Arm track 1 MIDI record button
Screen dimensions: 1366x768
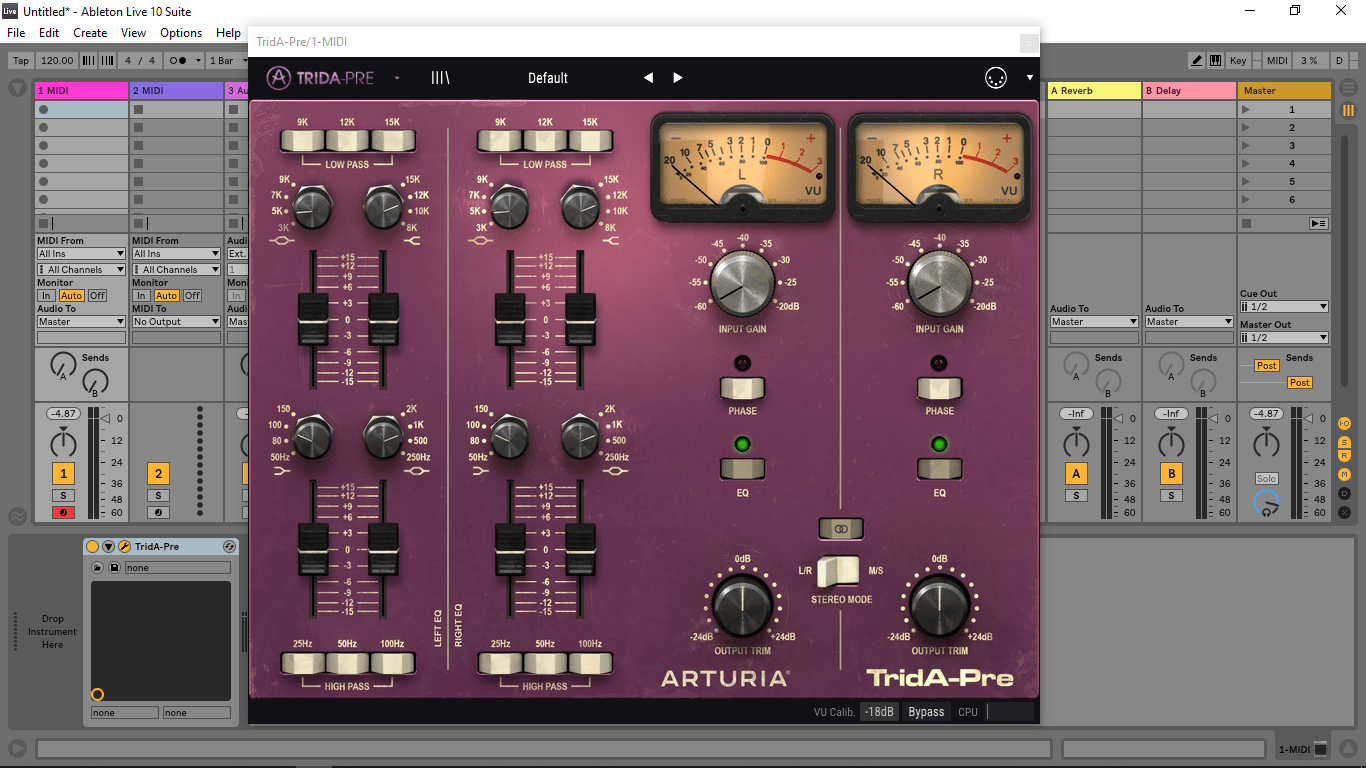(x=63, y=513)
